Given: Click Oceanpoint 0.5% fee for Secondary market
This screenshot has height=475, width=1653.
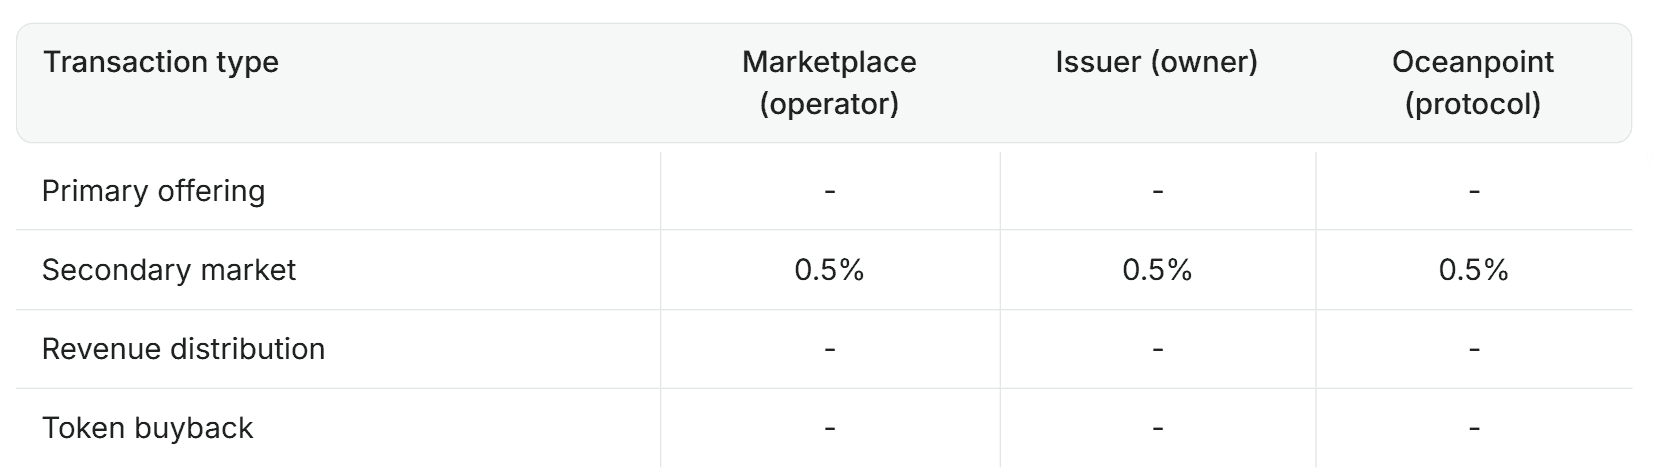Looking at the screenshot, I should [x=1473, y=270].
